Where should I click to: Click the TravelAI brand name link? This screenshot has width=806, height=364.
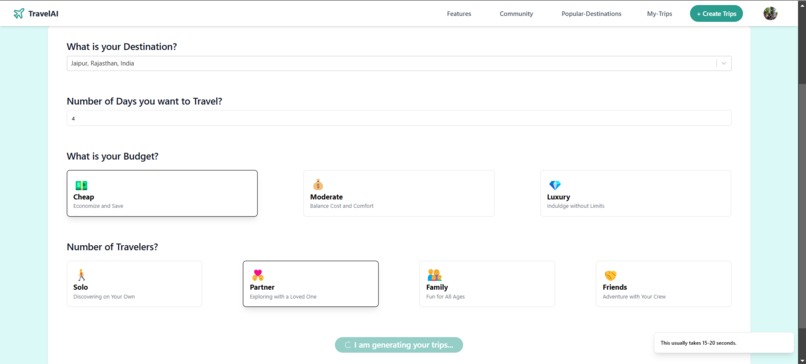[43, 14]
